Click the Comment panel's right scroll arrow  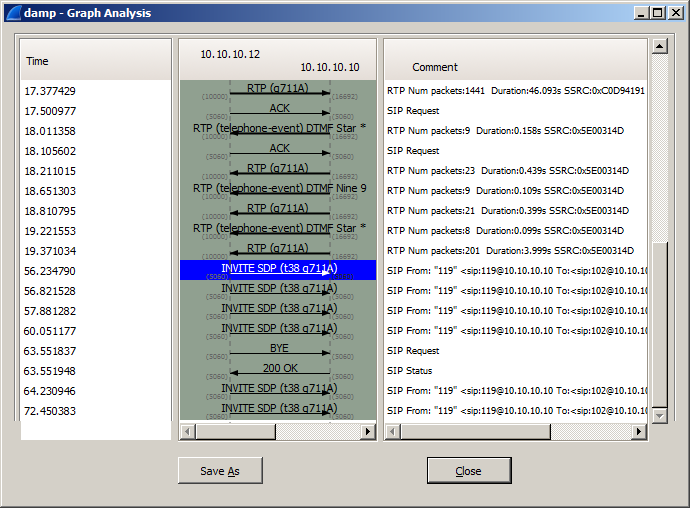tap(639, 431)
